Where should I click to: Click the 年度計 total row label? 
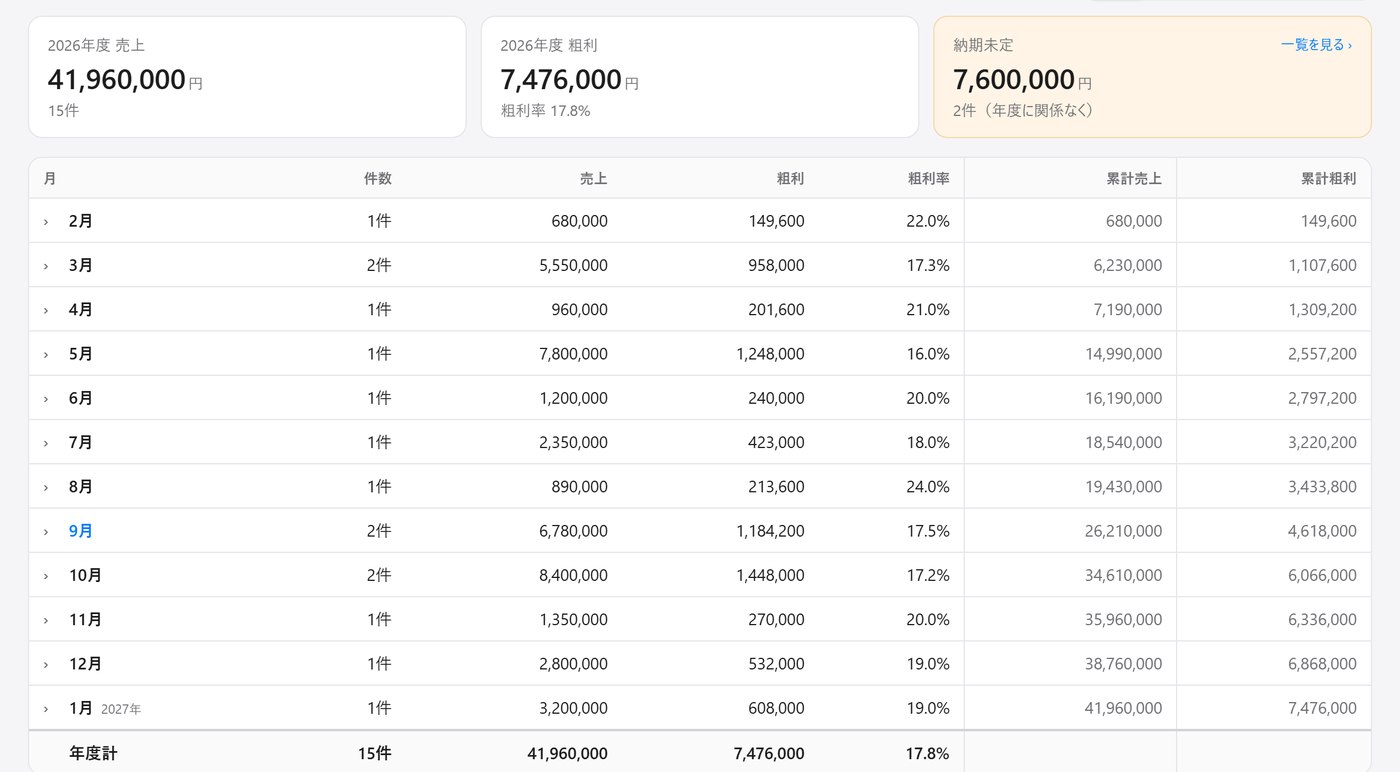pyautogui.click(x=93, y=753)
